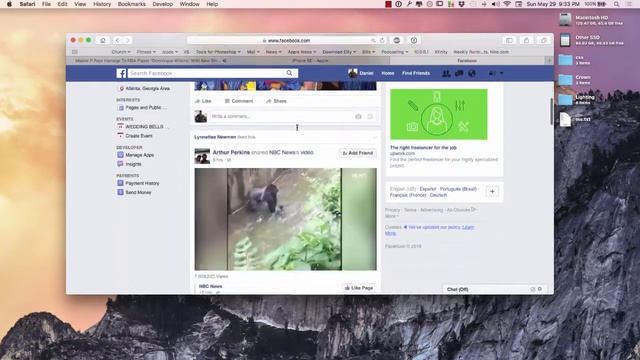Expand the Apple News bookmarks folder
The height and width of the screenshot is (360, 640).
pos(302,52)
